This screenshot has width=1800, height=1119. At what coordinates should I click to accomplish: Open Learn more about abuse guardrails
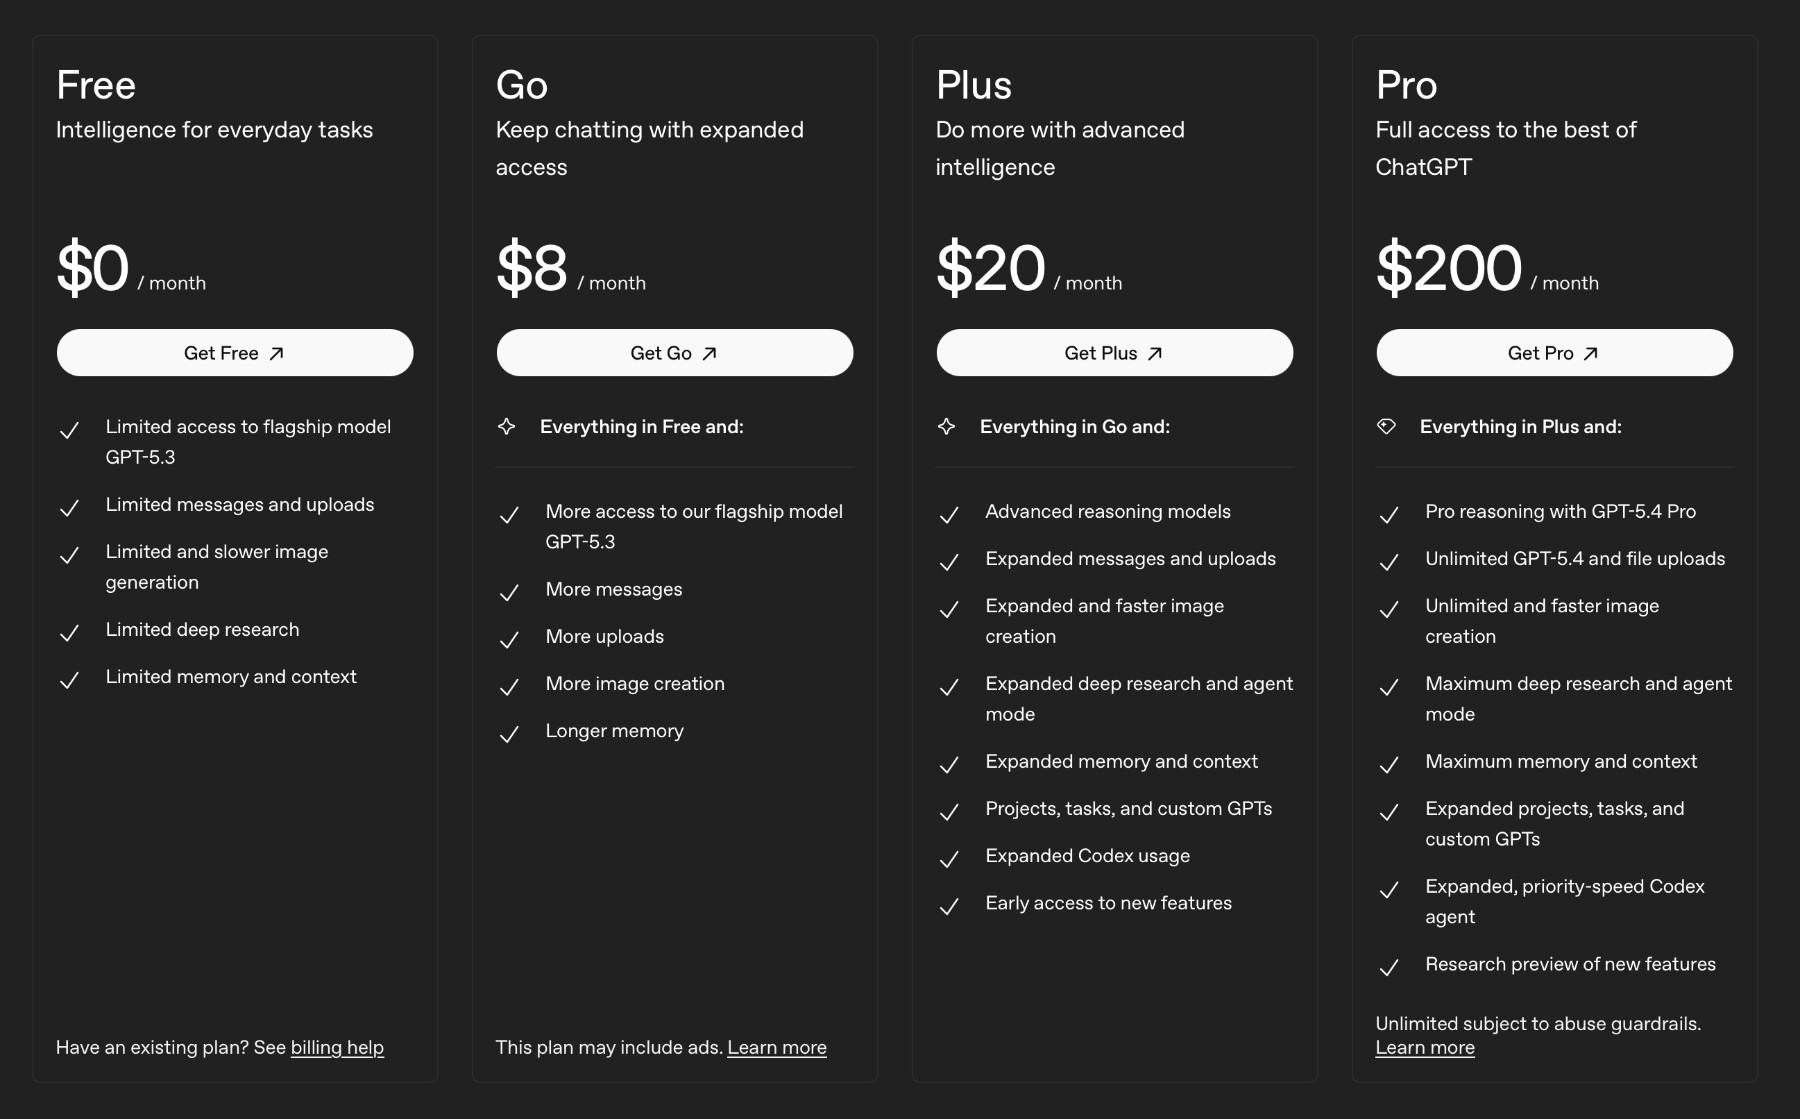click(1425, 1047)
